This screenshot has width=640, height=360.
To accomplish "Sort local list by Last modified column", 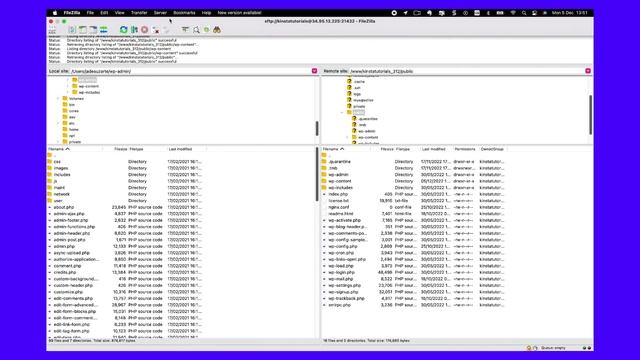I will point(180,149).
